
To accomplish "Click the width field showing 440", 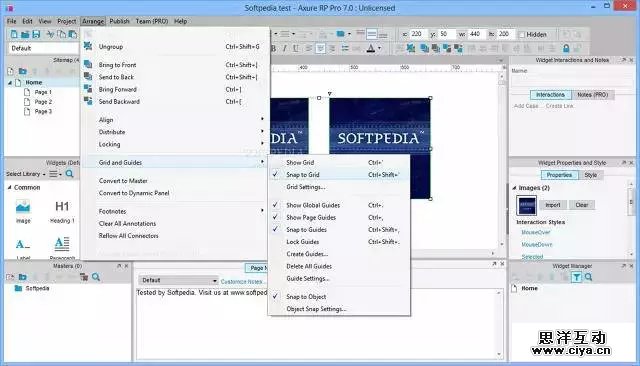I will (477, 34).
